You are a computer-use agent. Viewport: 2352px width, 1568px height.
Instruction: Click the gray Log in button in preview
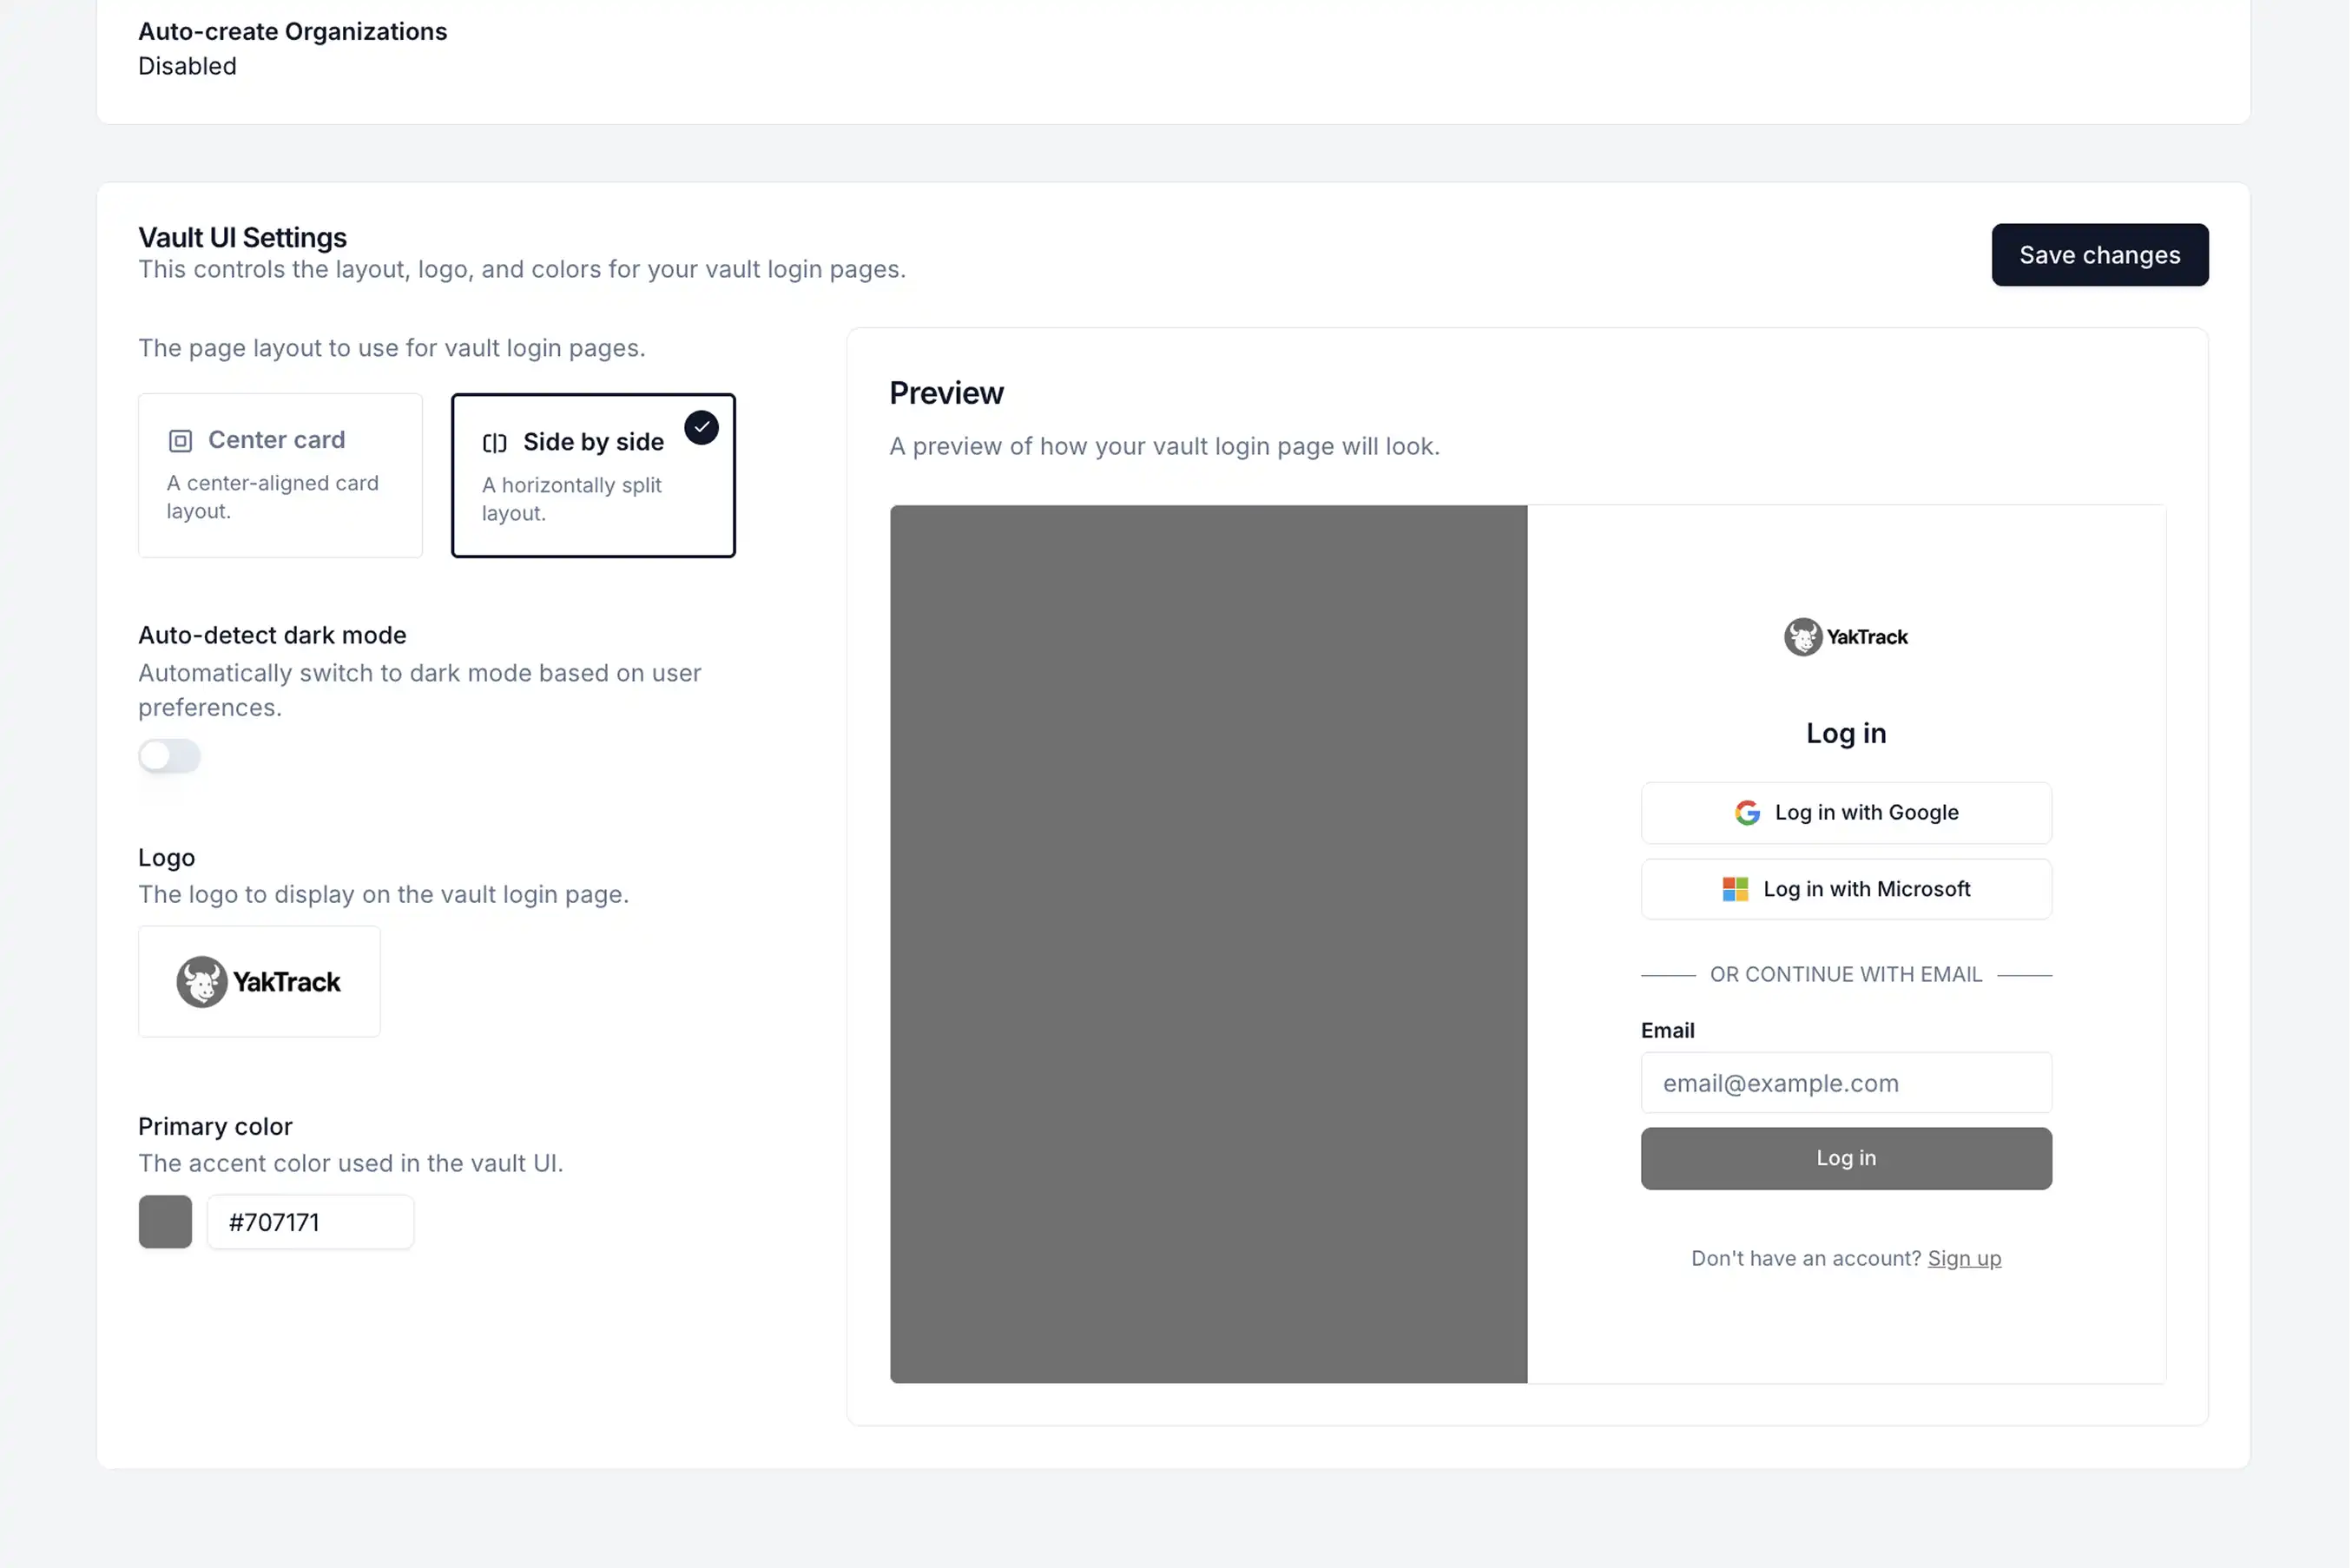[x=1846, y=1158]
